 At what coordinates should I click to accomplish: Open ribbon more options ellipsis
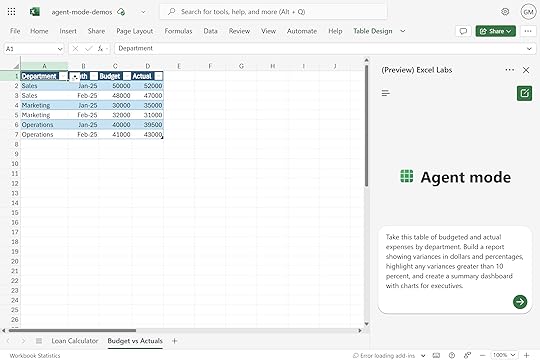pos(528,31)
